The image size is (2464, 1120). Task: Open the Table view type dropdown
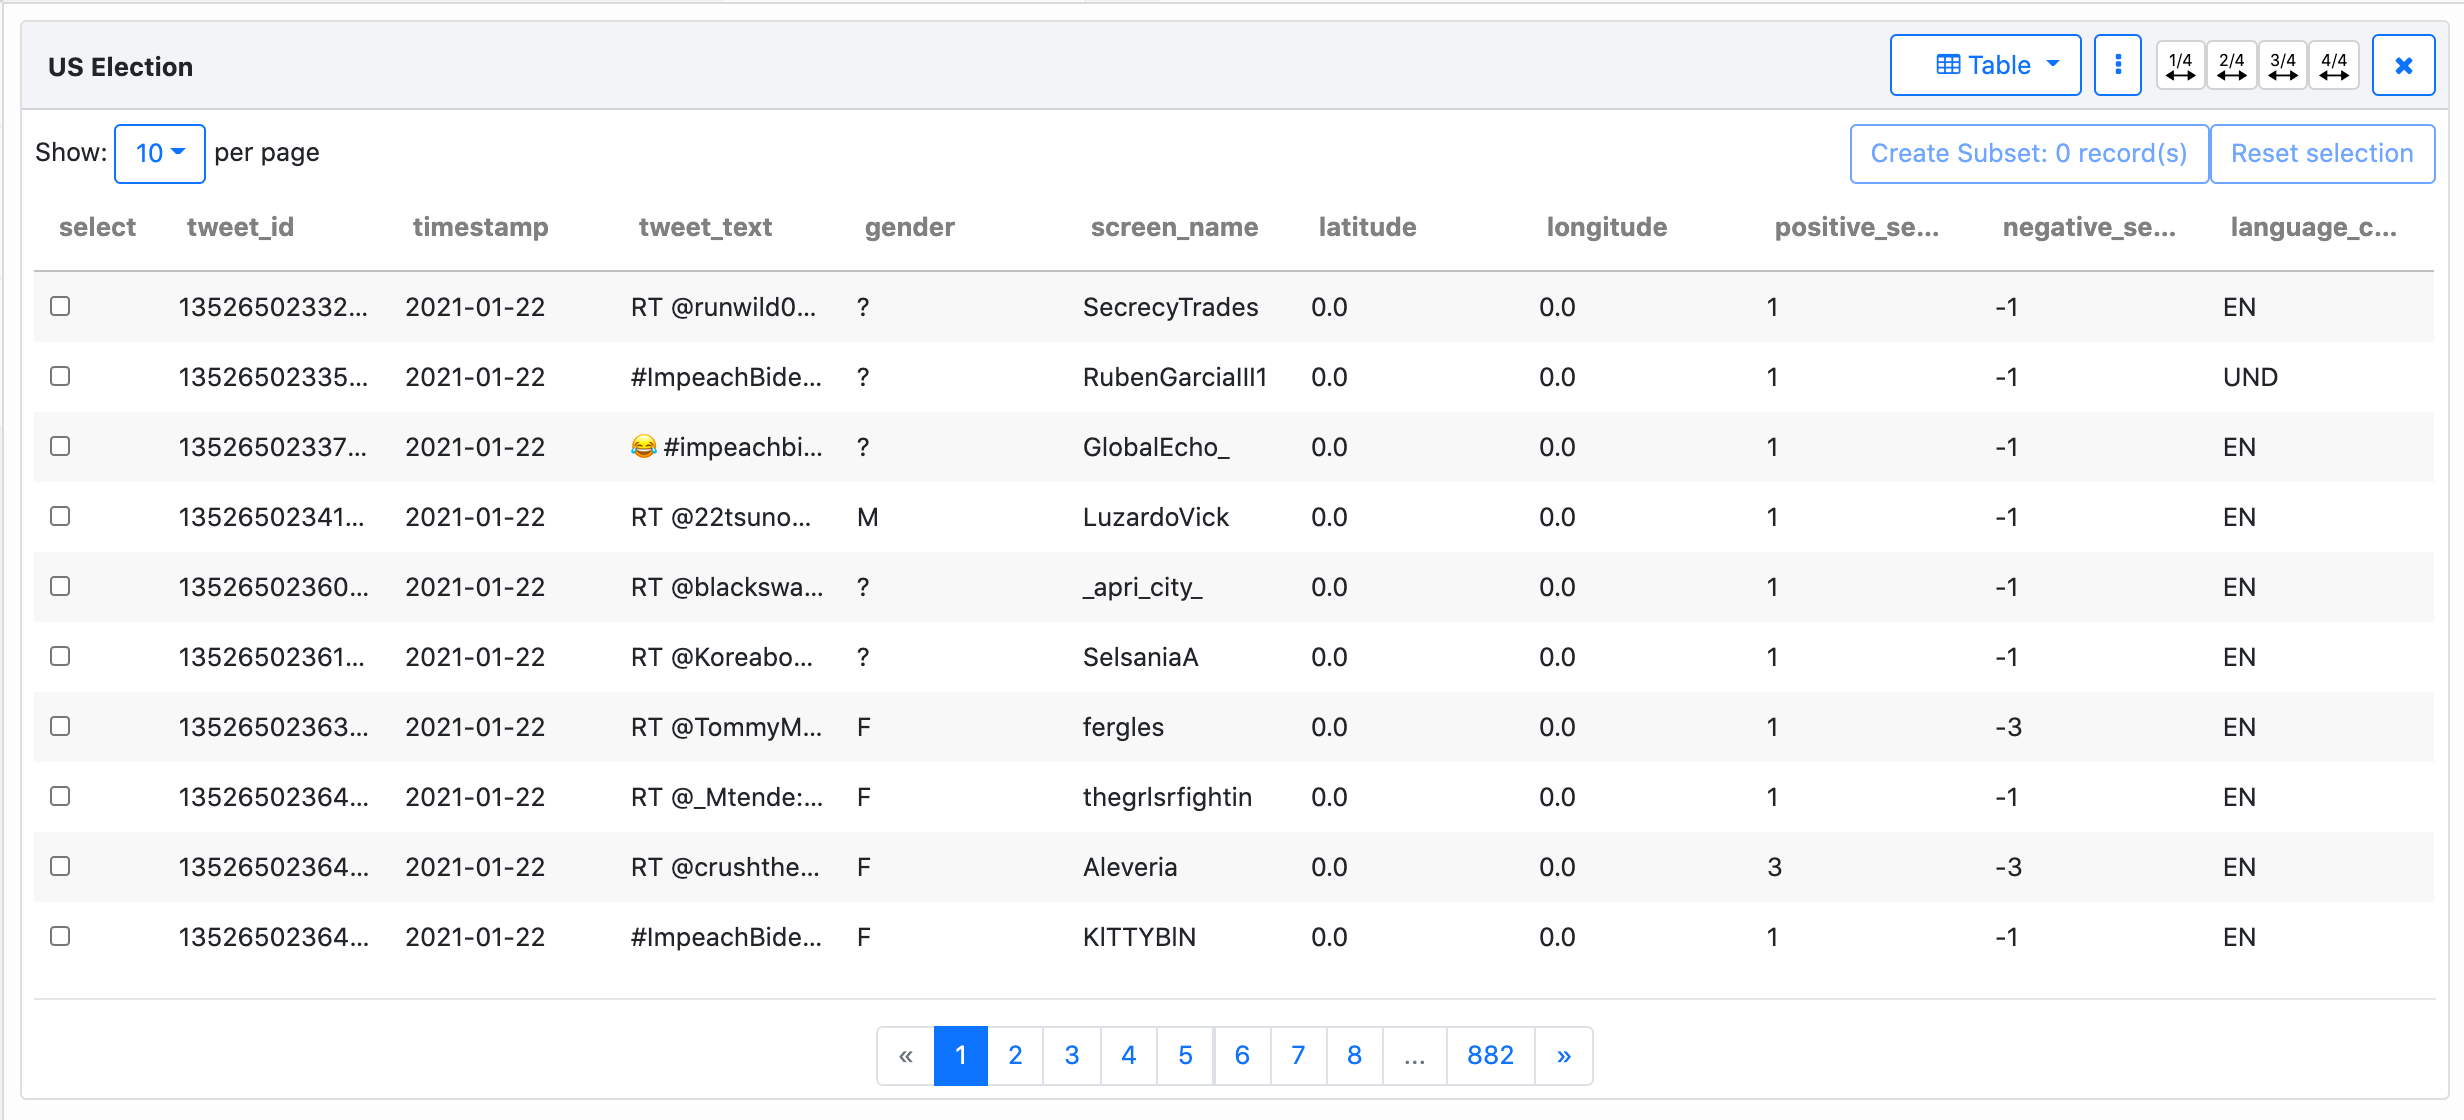(x=1985, y=65)
